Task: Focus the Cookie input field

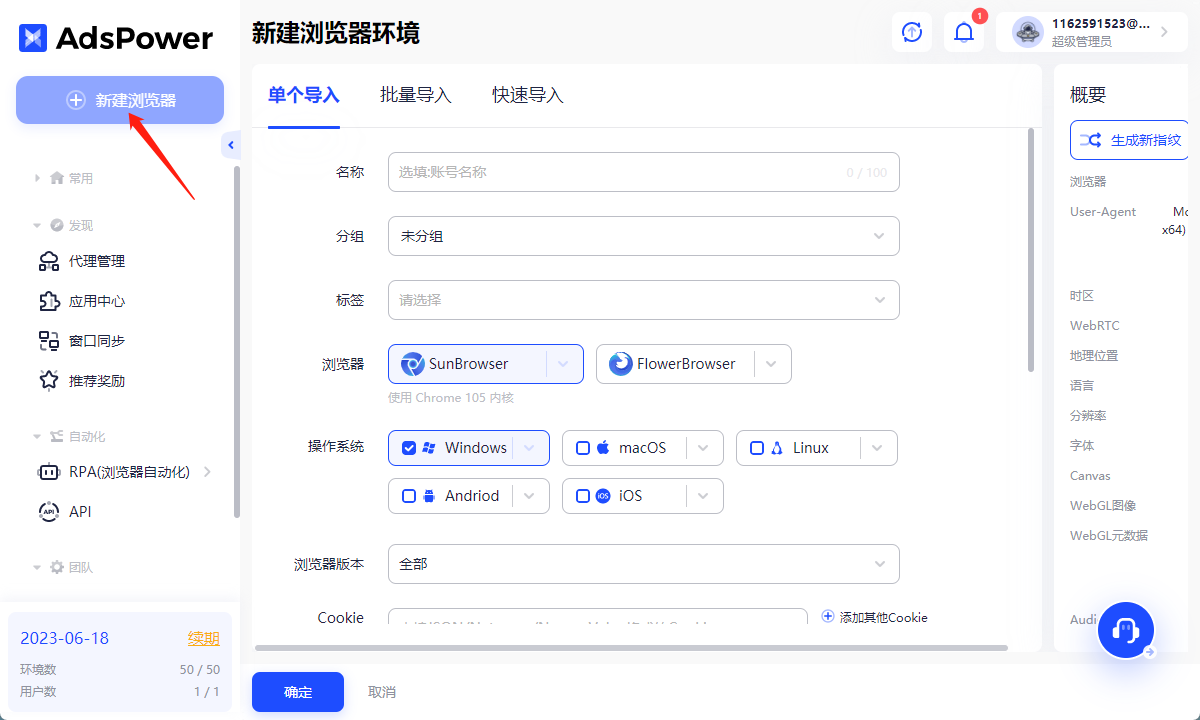Action: 598,618
